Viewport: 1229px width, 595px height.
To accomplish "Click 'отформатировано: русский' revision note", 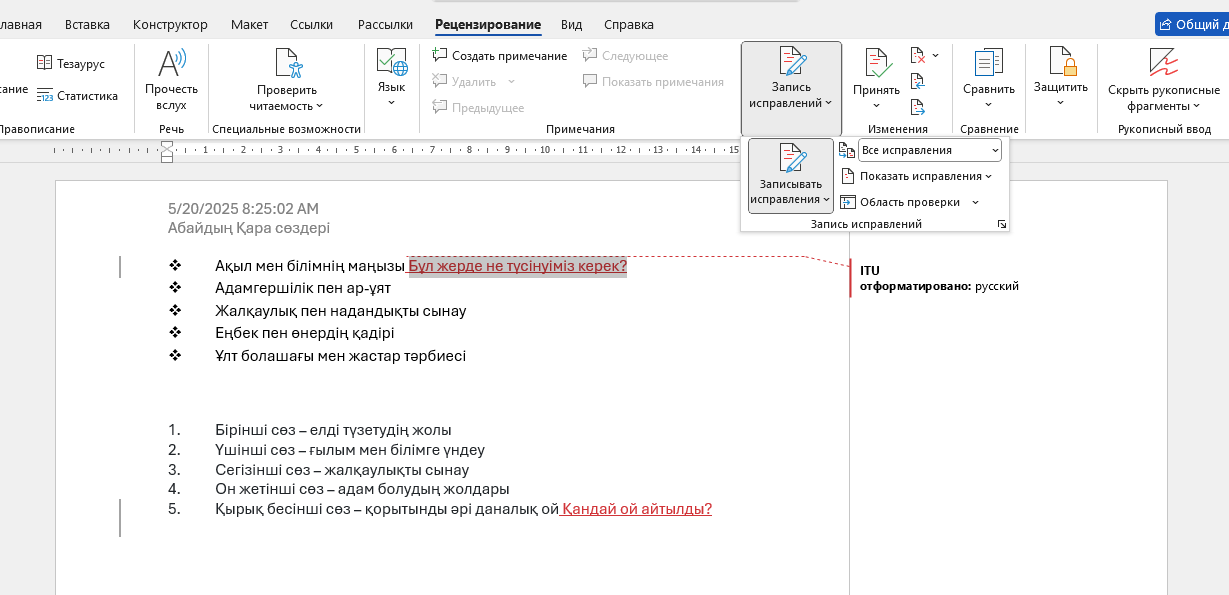I will click(939, 286).
